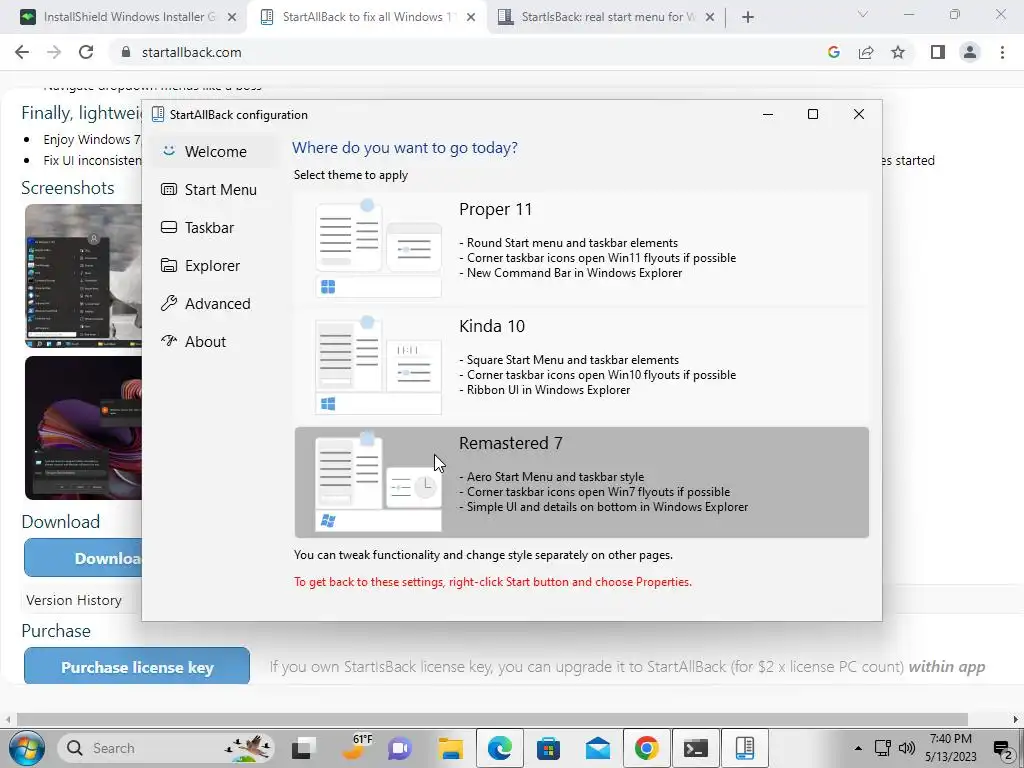
Task: Open network status tray icon
Action: pos(882,748)
